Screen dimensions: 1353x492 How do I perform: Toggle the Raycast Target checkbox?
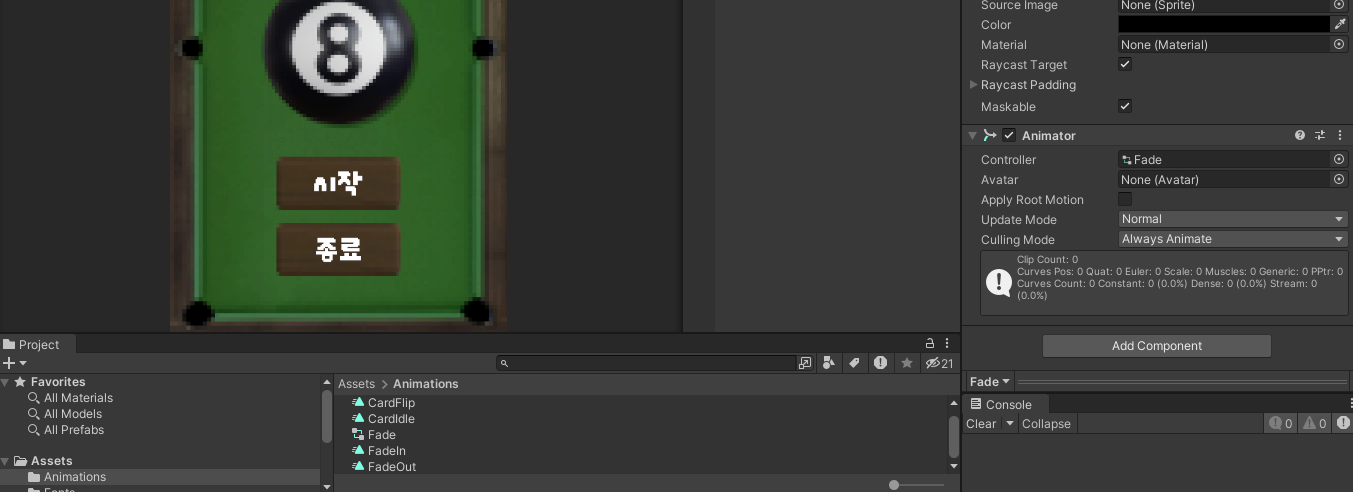pyautogui.click(x=1125, y=64)
